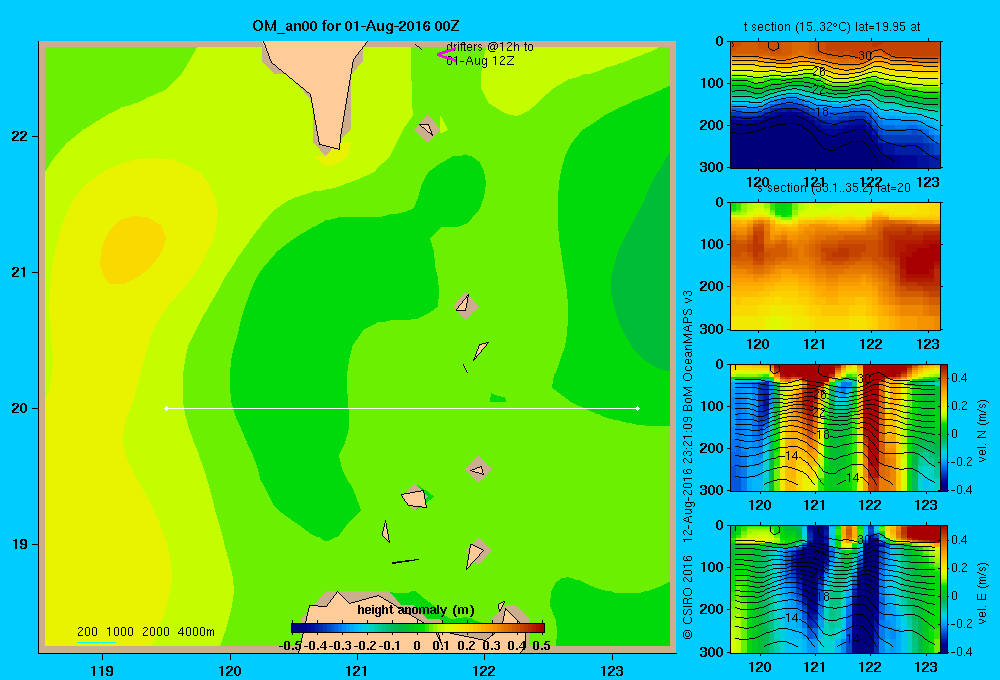This screenshot has height=680, width=1000.
Task: Click the 'vel. E (m/s)' axis label
Action: point(982,593)
